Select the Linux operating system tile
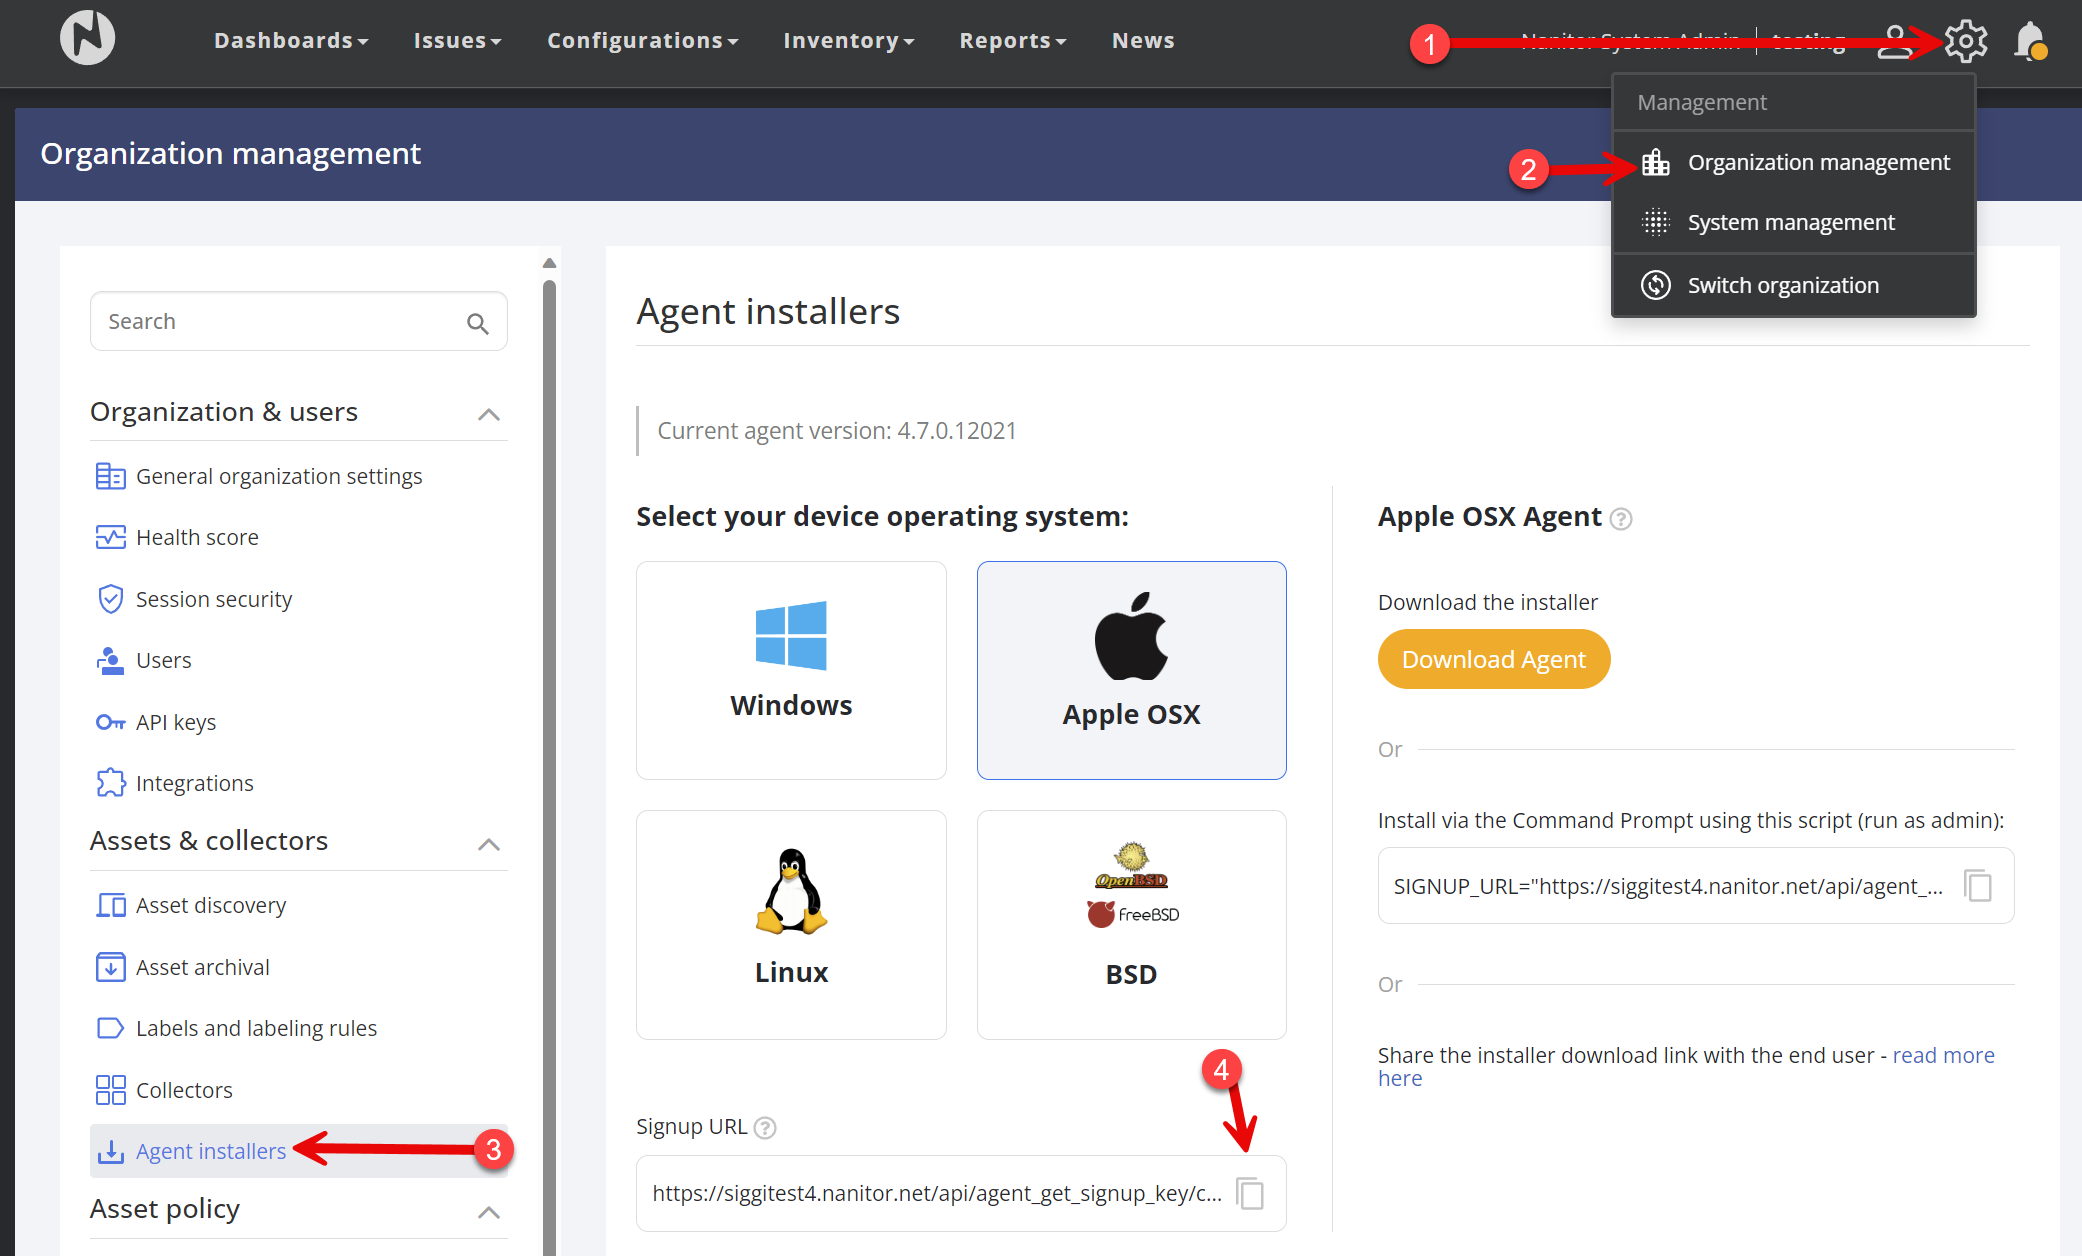The image size is (2082, 1256). pos(791,925)
